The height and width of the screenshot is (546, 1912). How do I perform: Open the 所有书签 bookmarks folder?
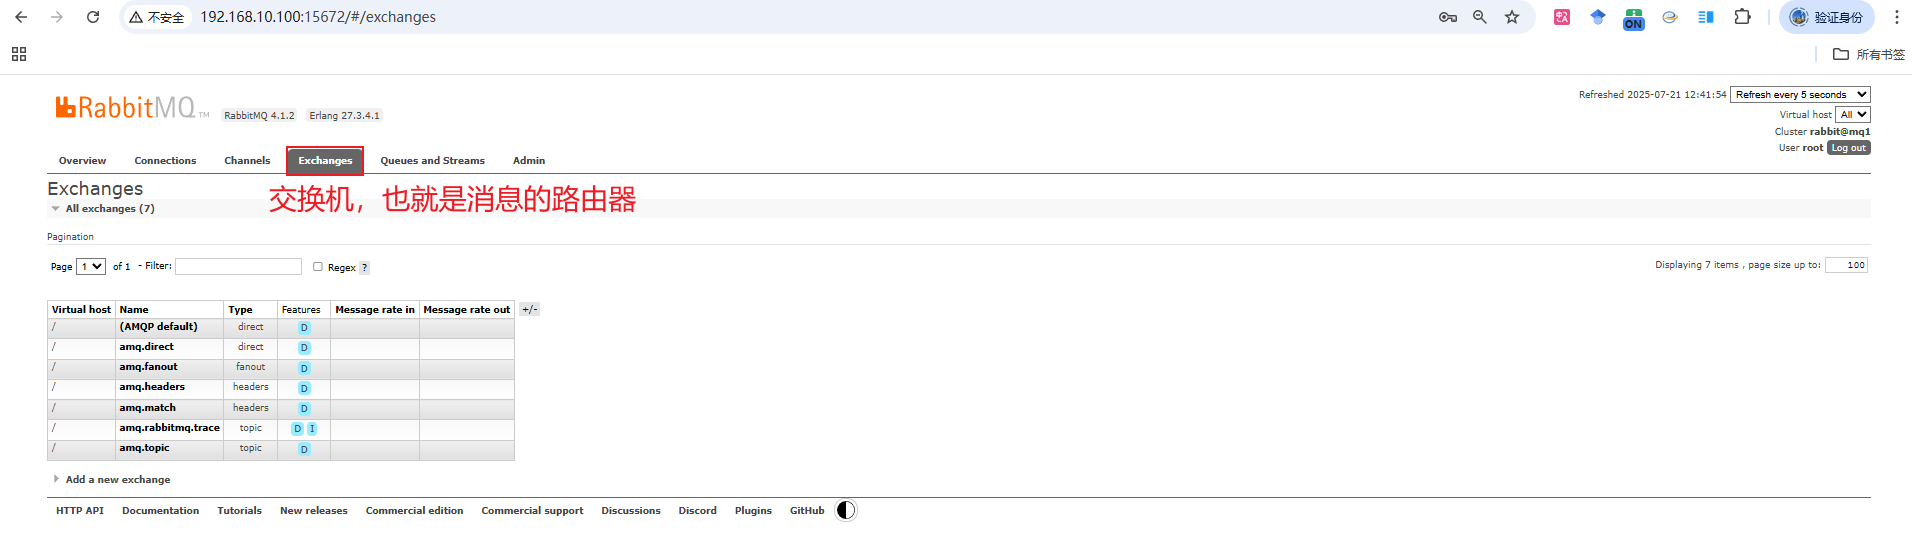(x=1868, y=54)
